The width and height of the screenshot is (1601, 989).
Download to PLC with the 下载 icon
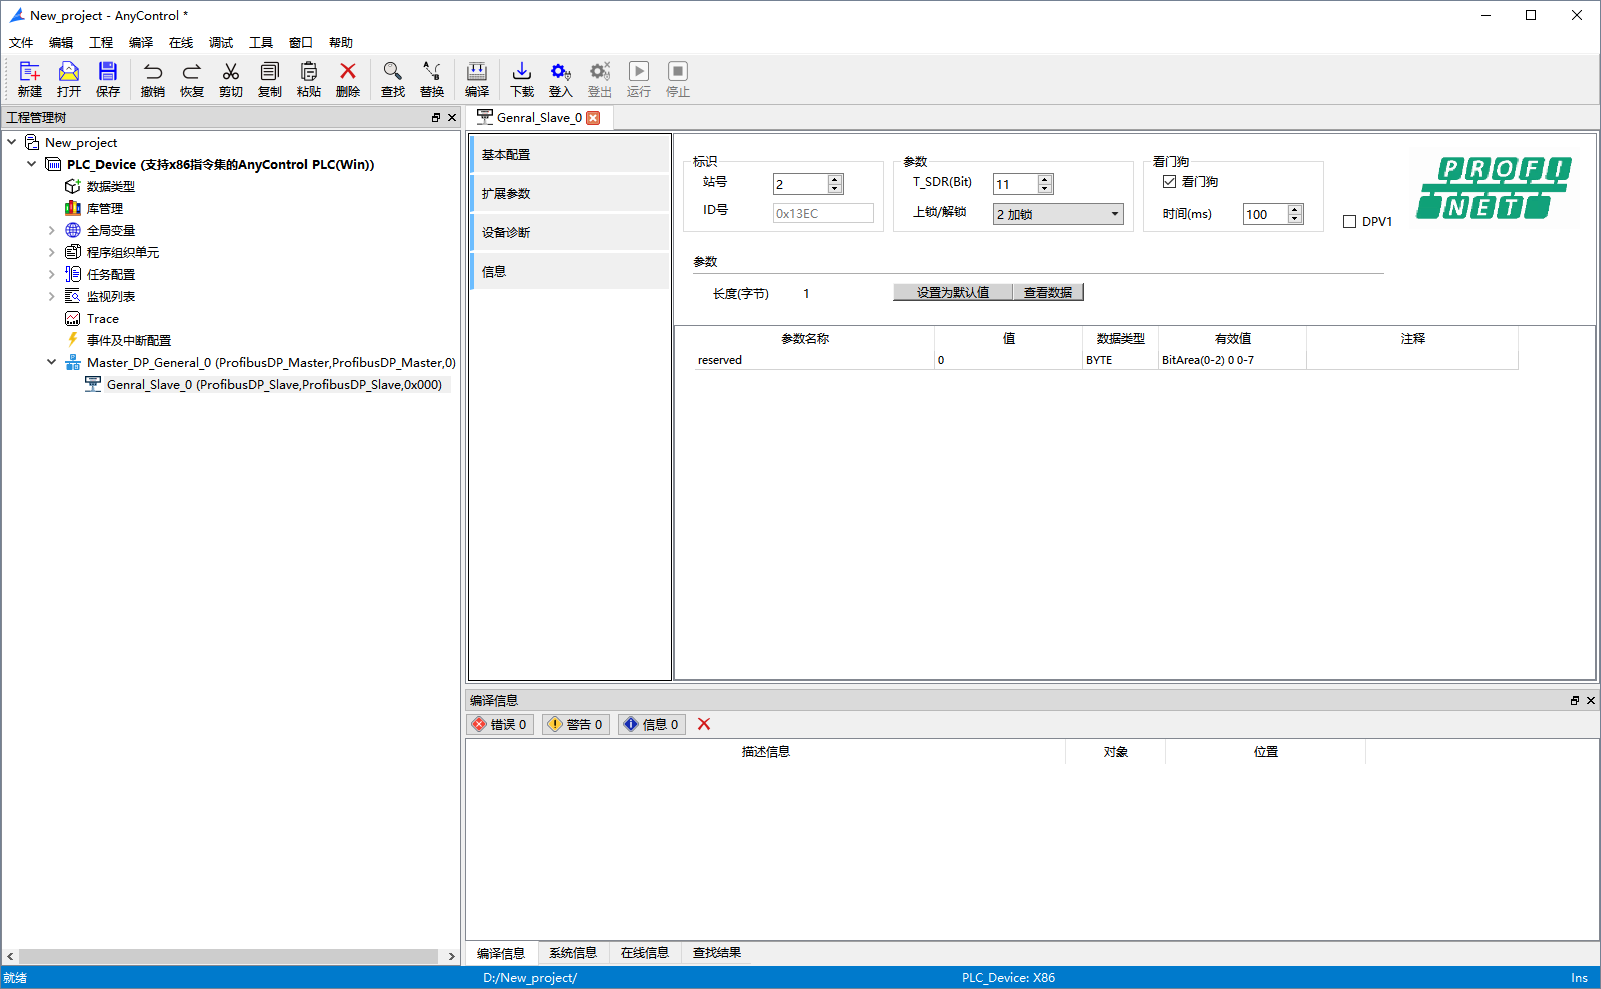522,78
